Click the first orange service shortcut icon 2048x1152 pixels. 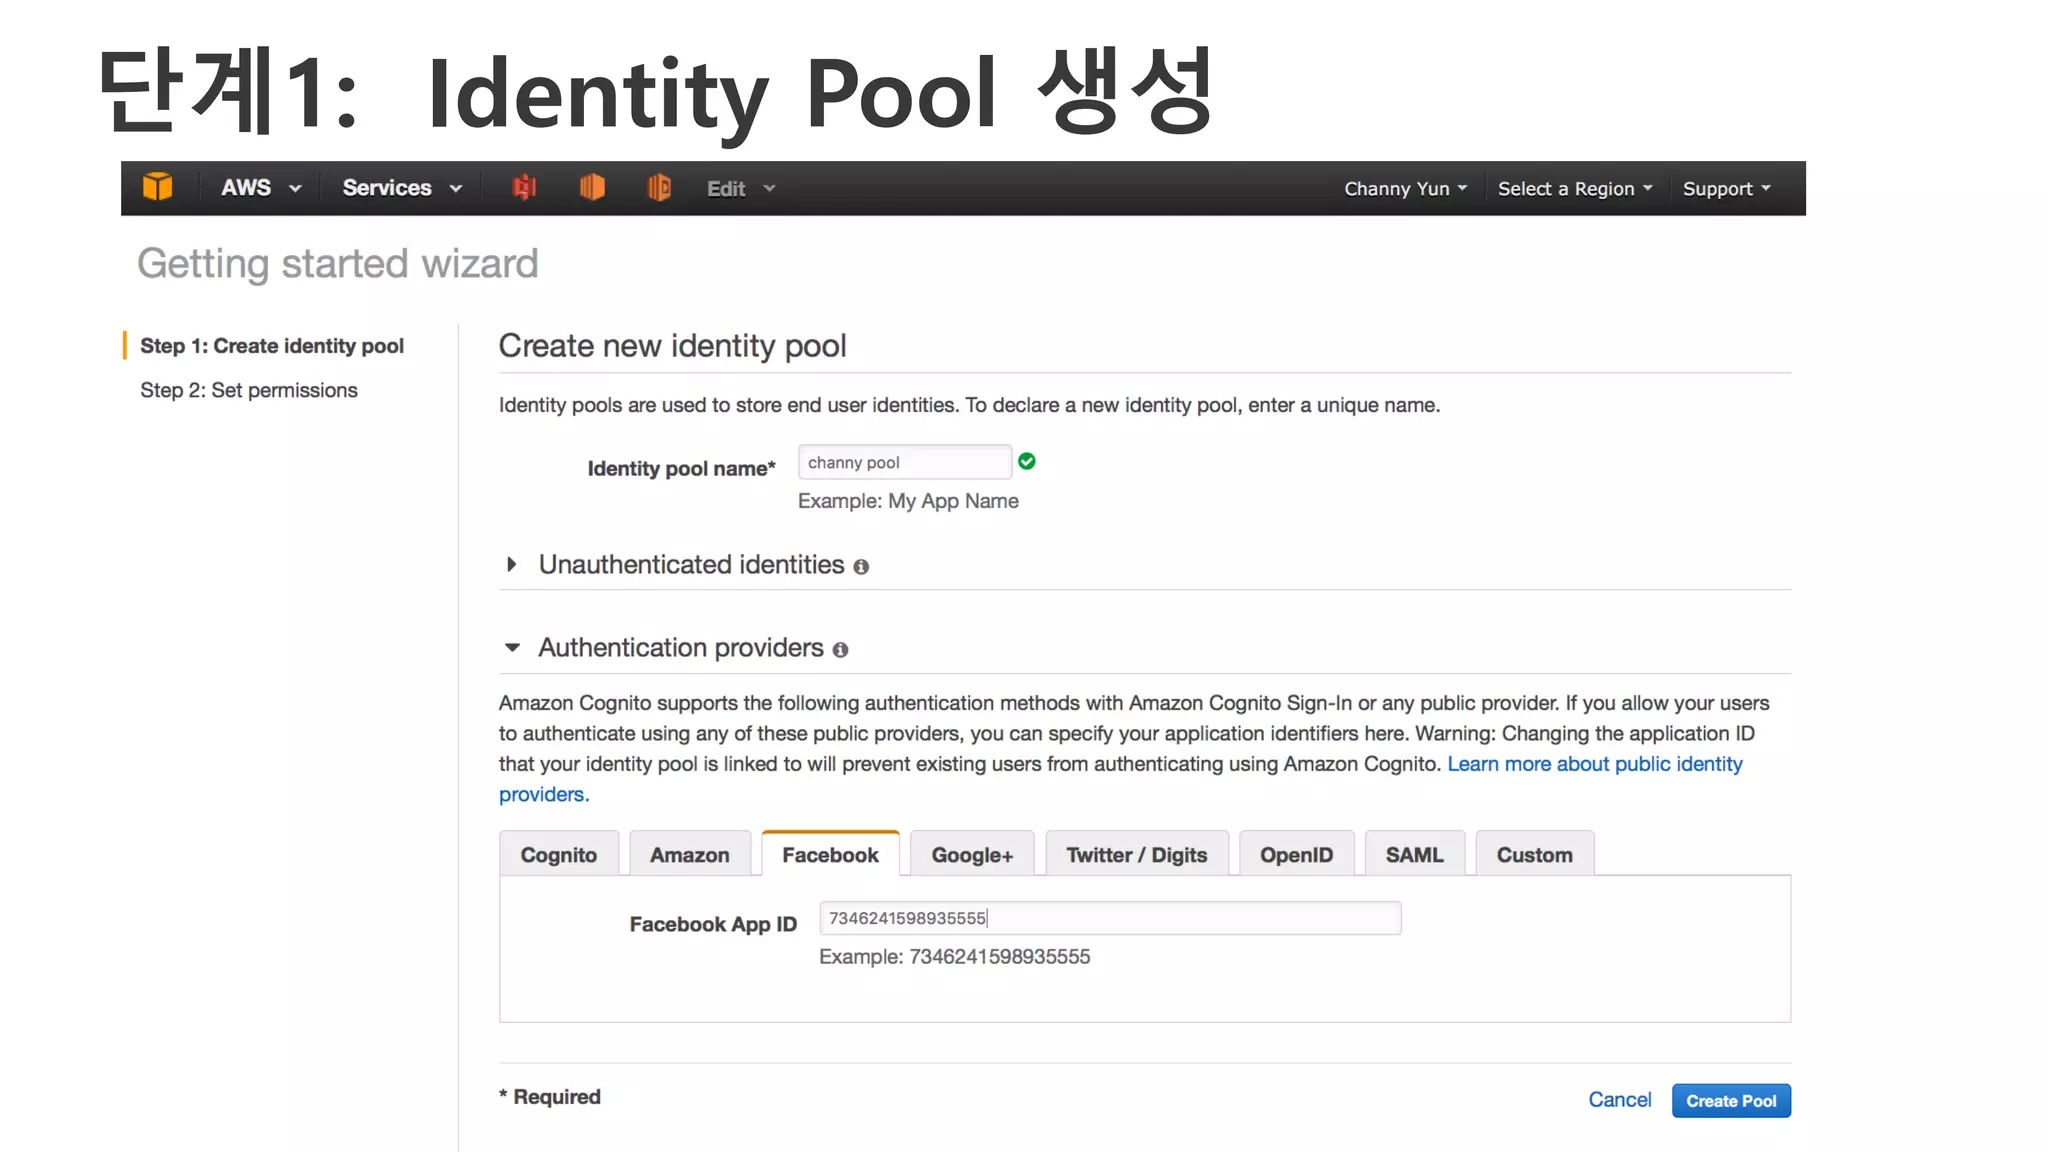pyautogui.click(x=592, y=187)
